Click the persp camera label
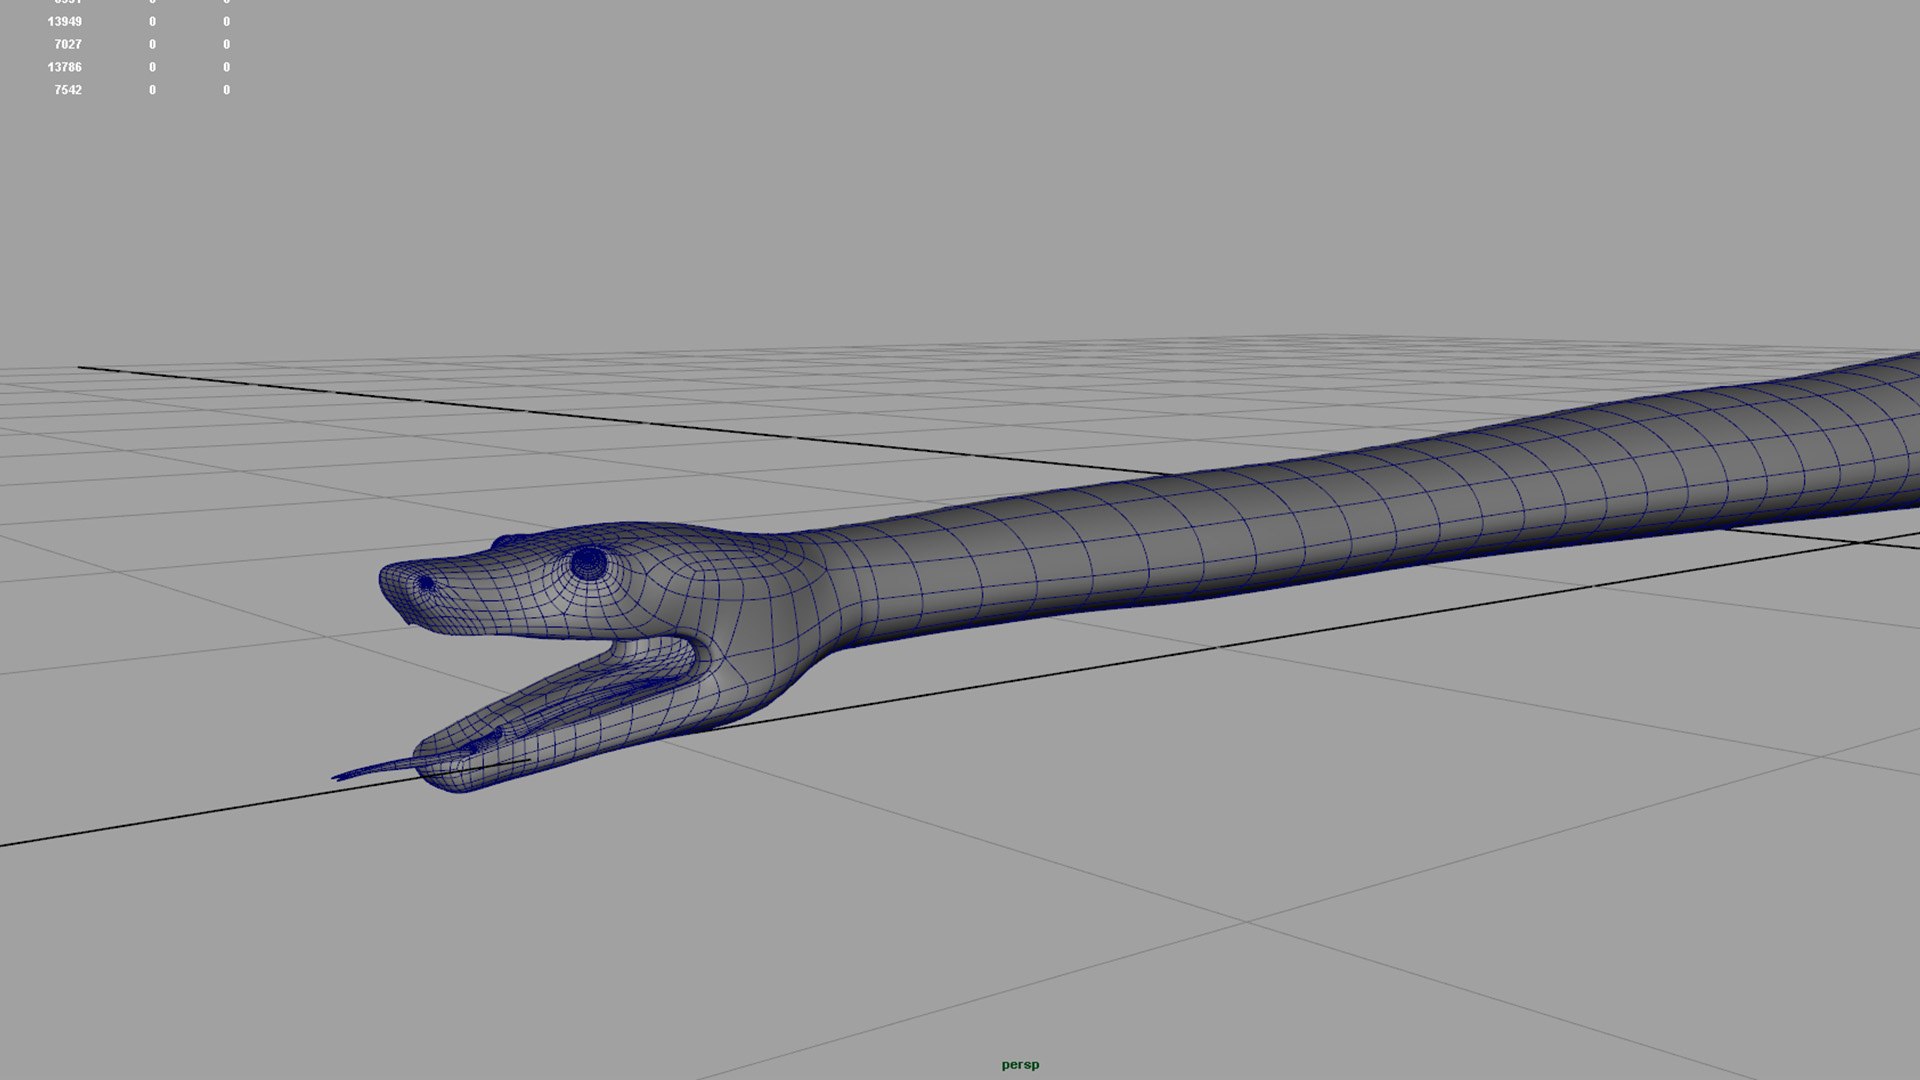1920x1080 pixels. tap(1020, 1064)
